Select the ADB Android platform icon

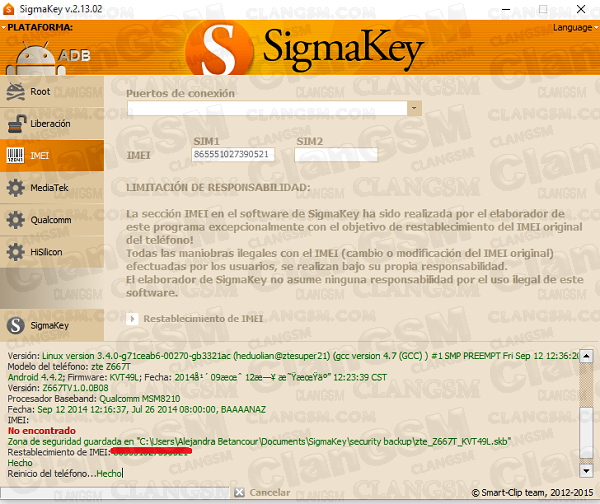tap(36, 58)
